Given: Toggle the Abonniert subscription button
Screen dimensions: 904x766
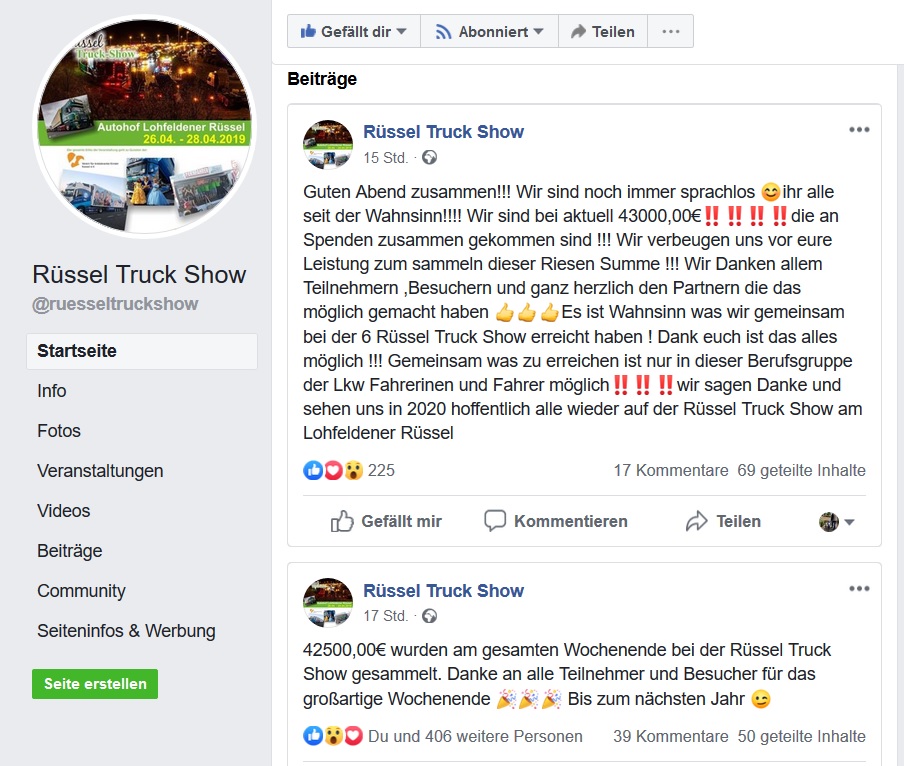Looking at the screenshot, I should (x=489, y=32).
